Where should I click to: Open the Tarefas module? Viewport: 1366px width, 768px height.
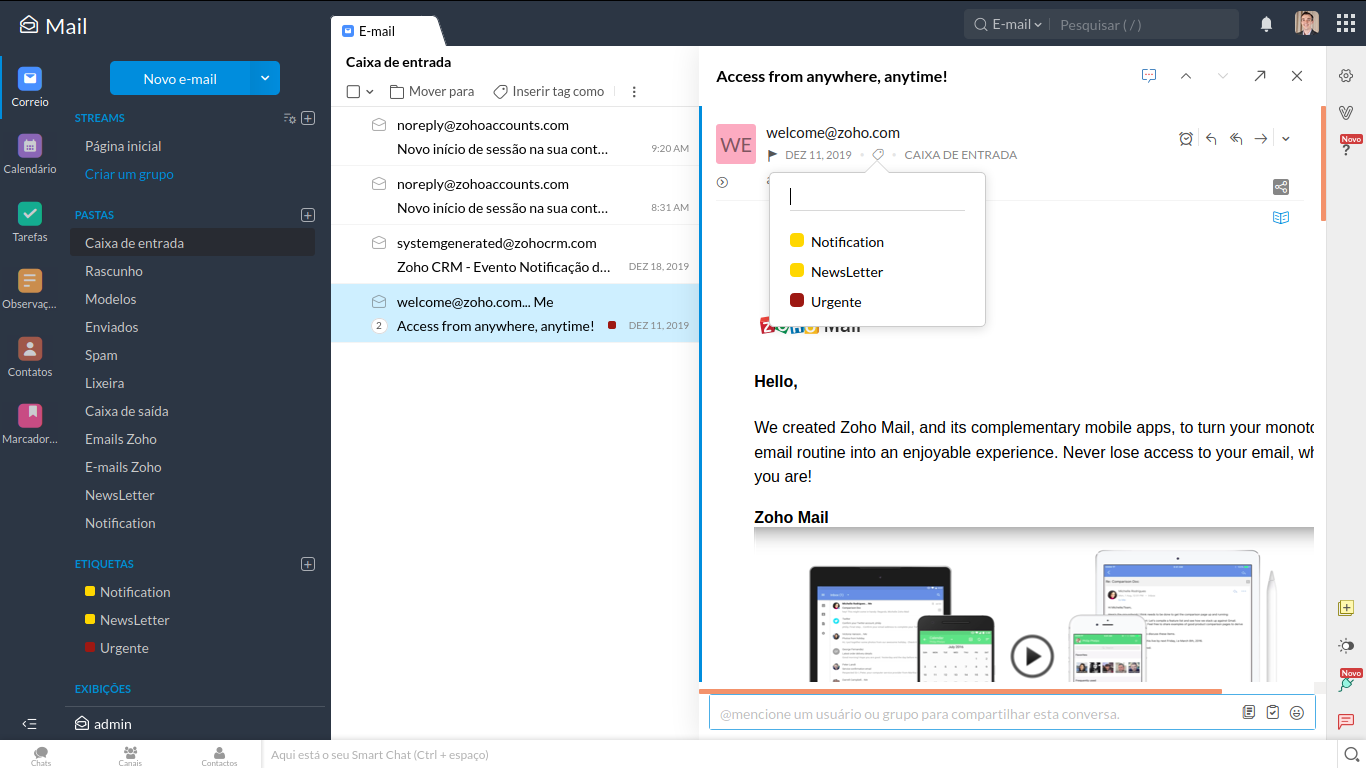pos(30,222)
